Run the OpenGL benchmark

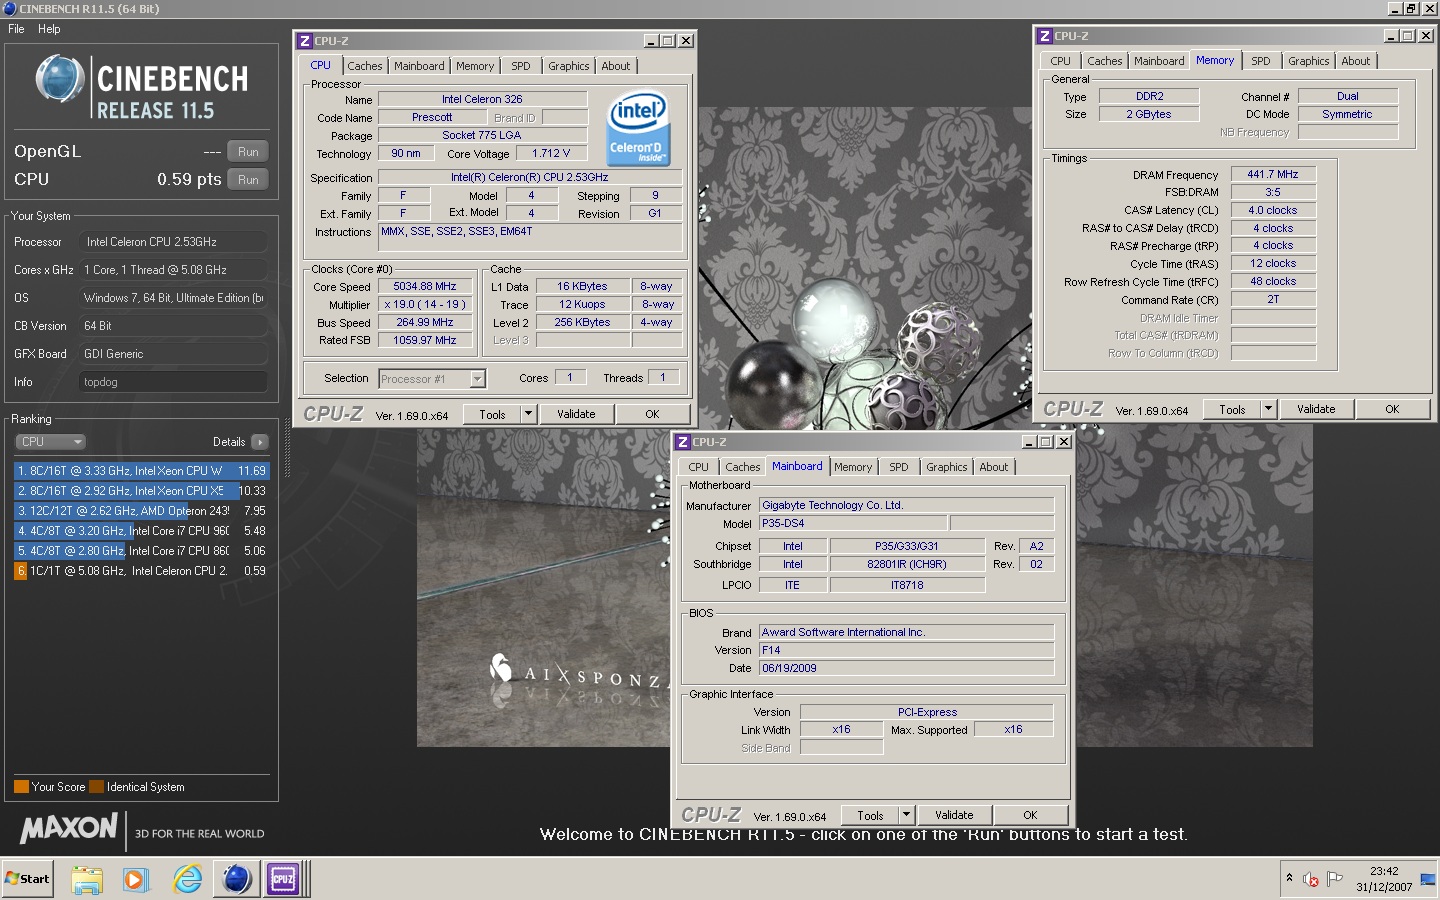[x=248, y=152]
